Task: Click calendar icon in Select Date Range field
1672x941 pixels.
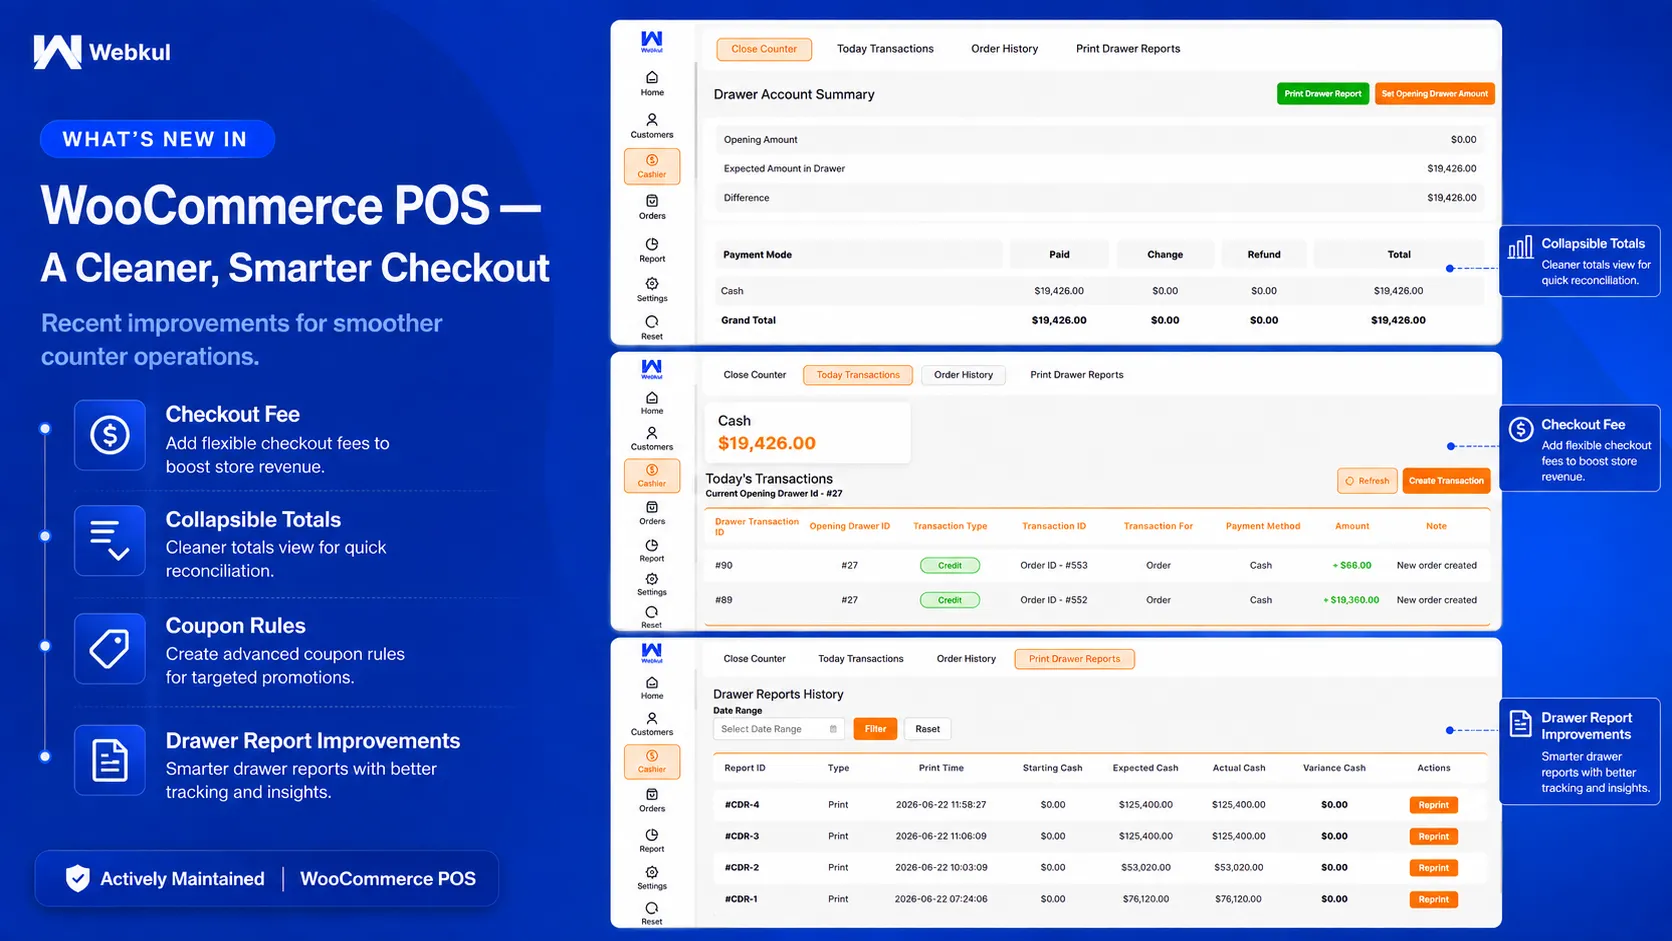Action: (833, 729)
